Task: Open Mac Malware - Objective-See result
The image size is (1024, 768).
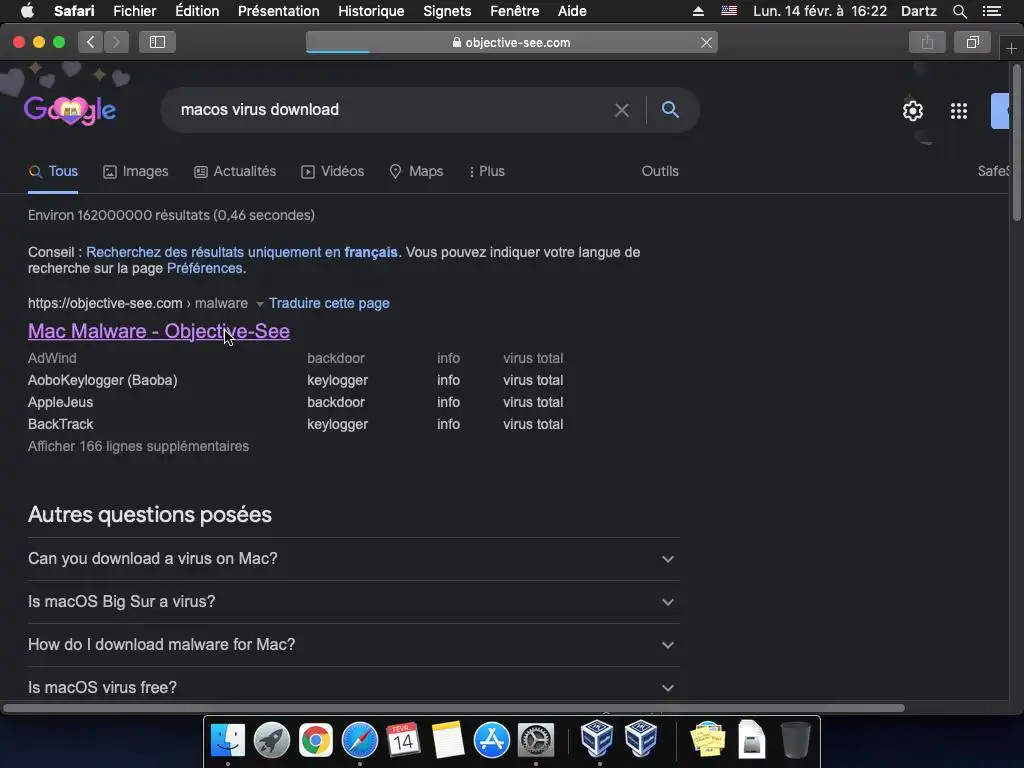Action: (x=159, y=331)
